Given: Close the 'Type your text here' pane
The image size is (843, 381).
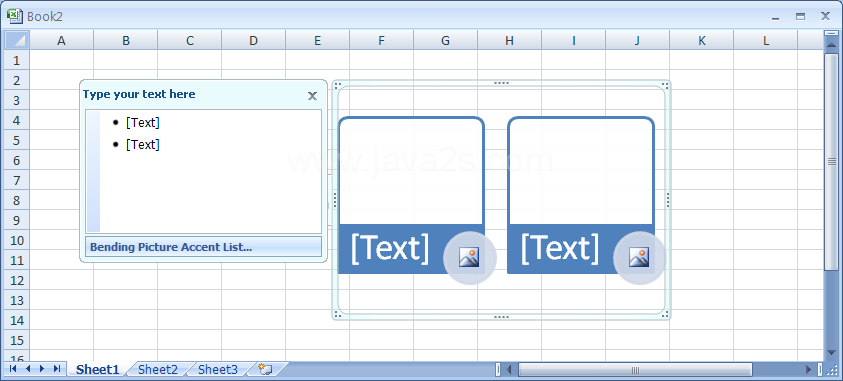Looking at the screenshot, I should (312, 96).
